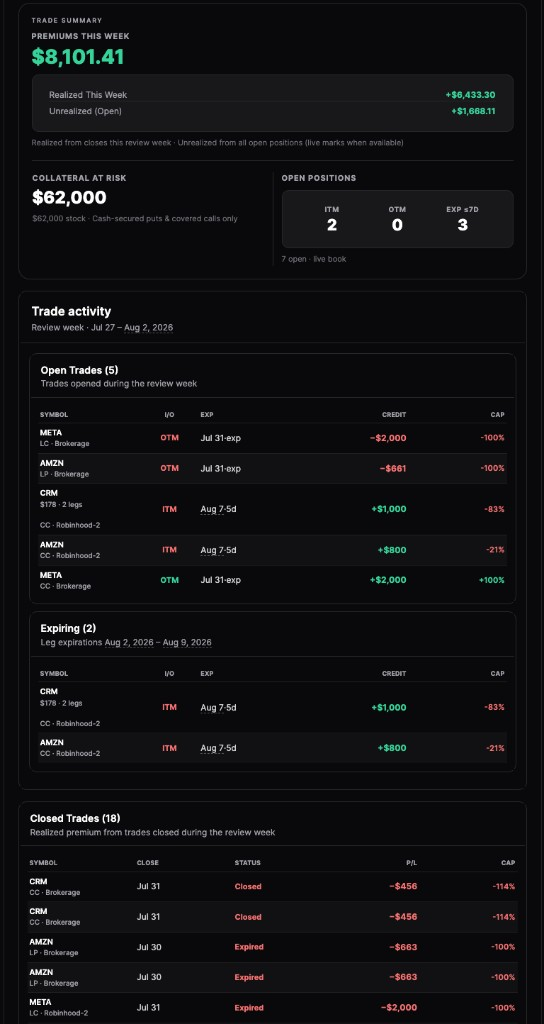Click 'Aug 7·5d' expiry for CRM in Open Trades

click(x=218, y=509)
